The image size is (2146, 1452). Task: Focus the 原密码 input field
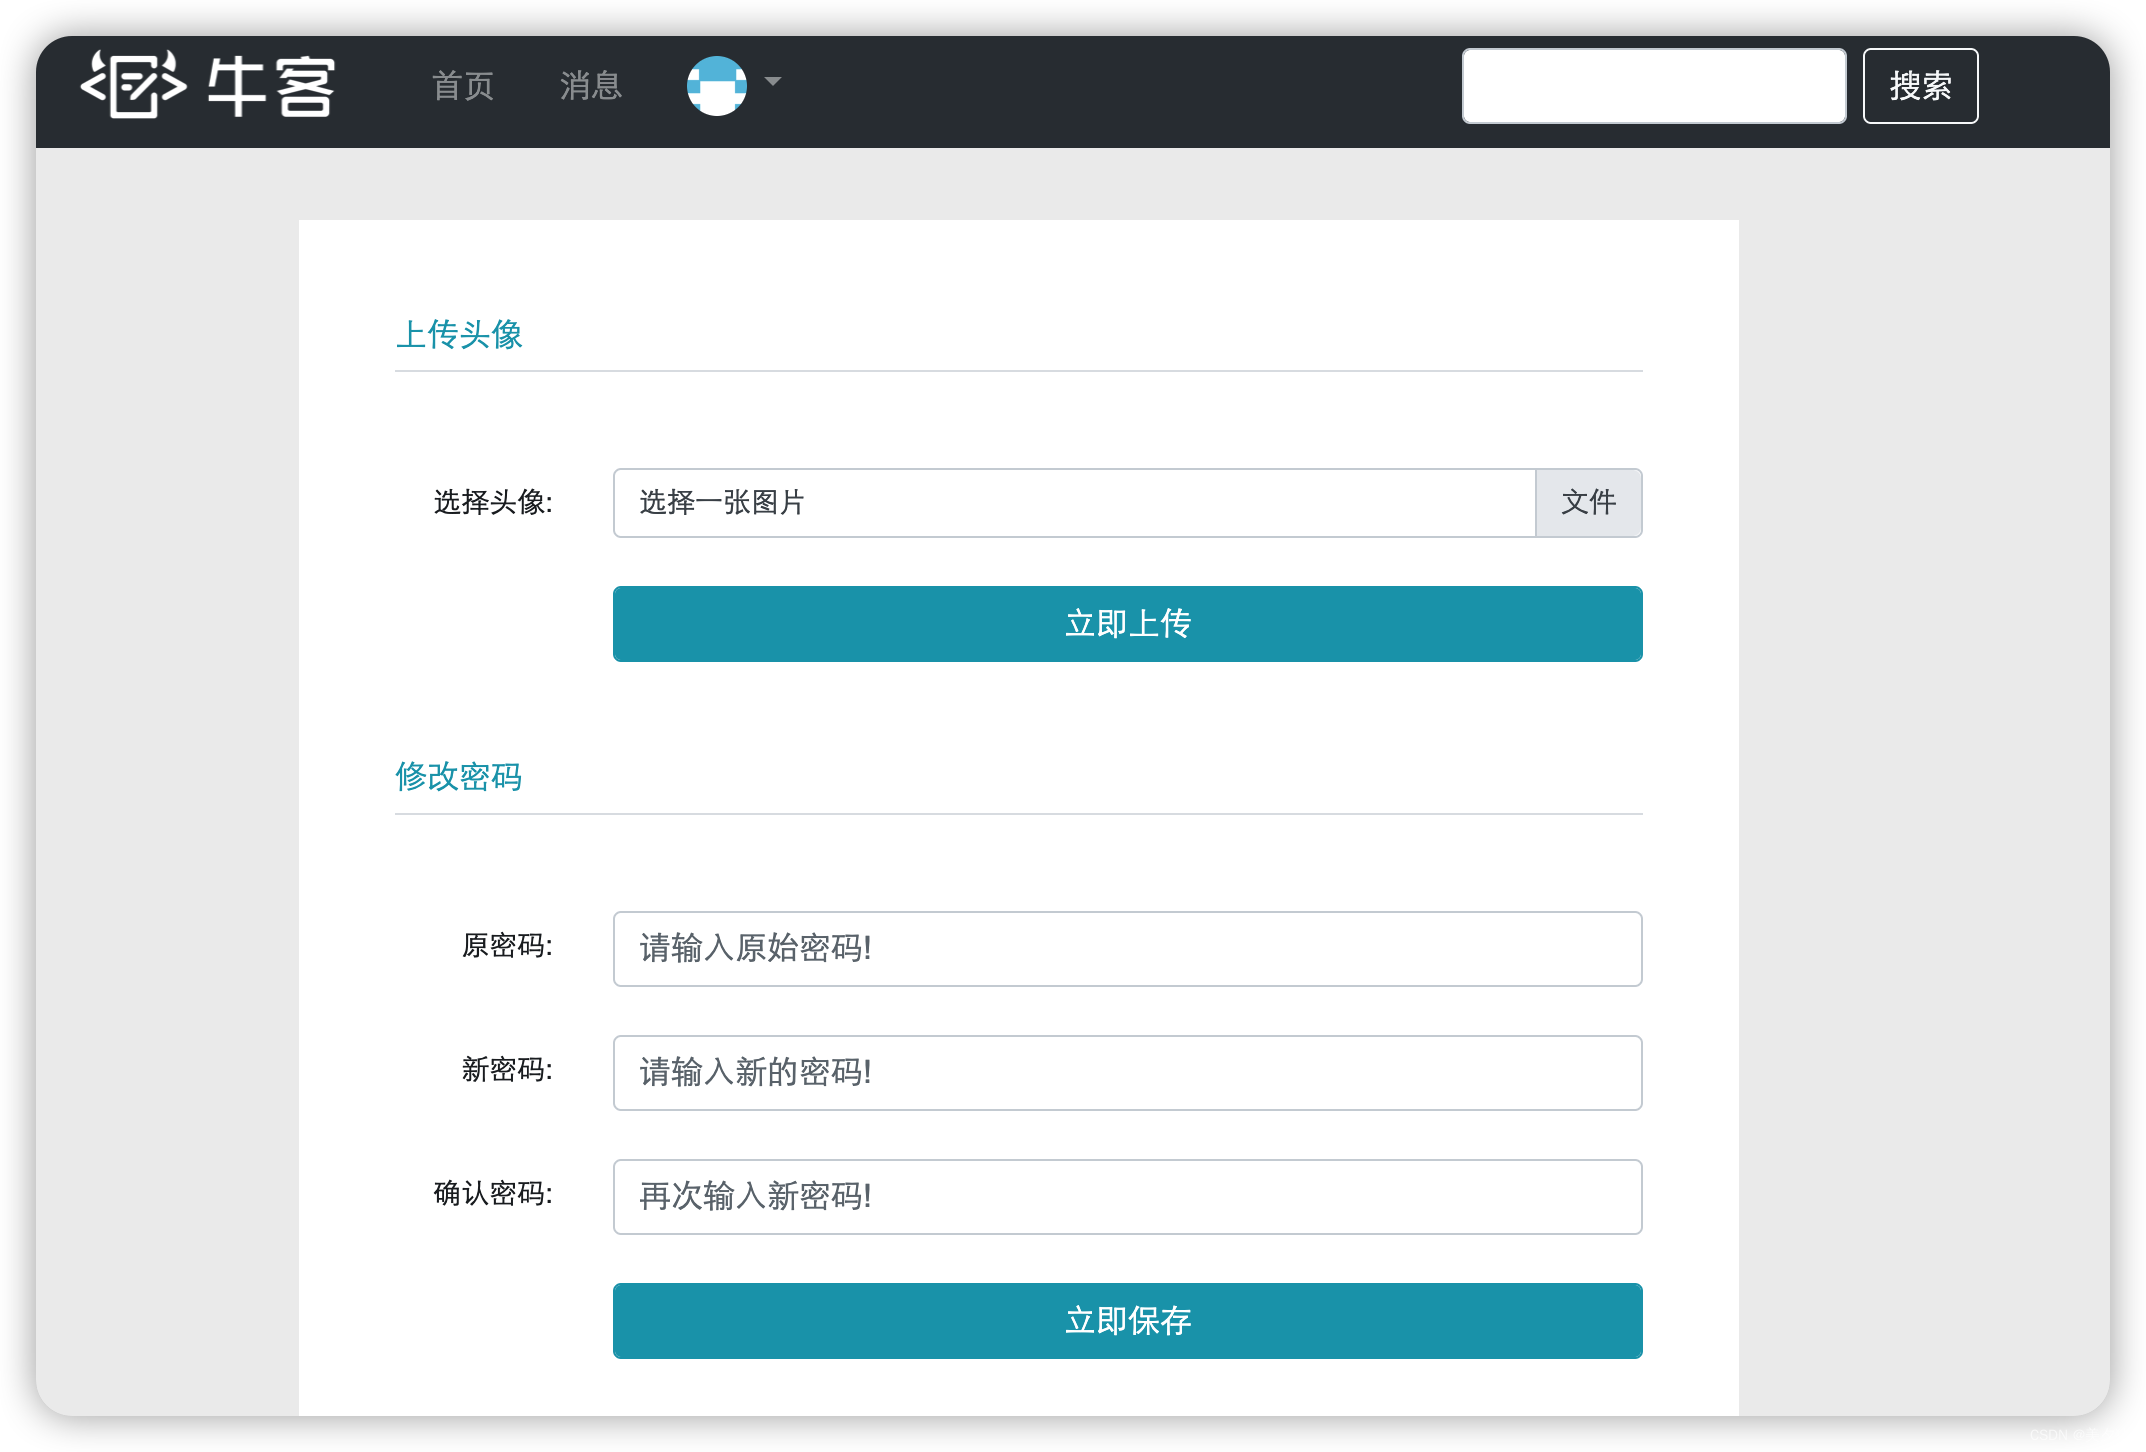click(x=1128, y=948)
